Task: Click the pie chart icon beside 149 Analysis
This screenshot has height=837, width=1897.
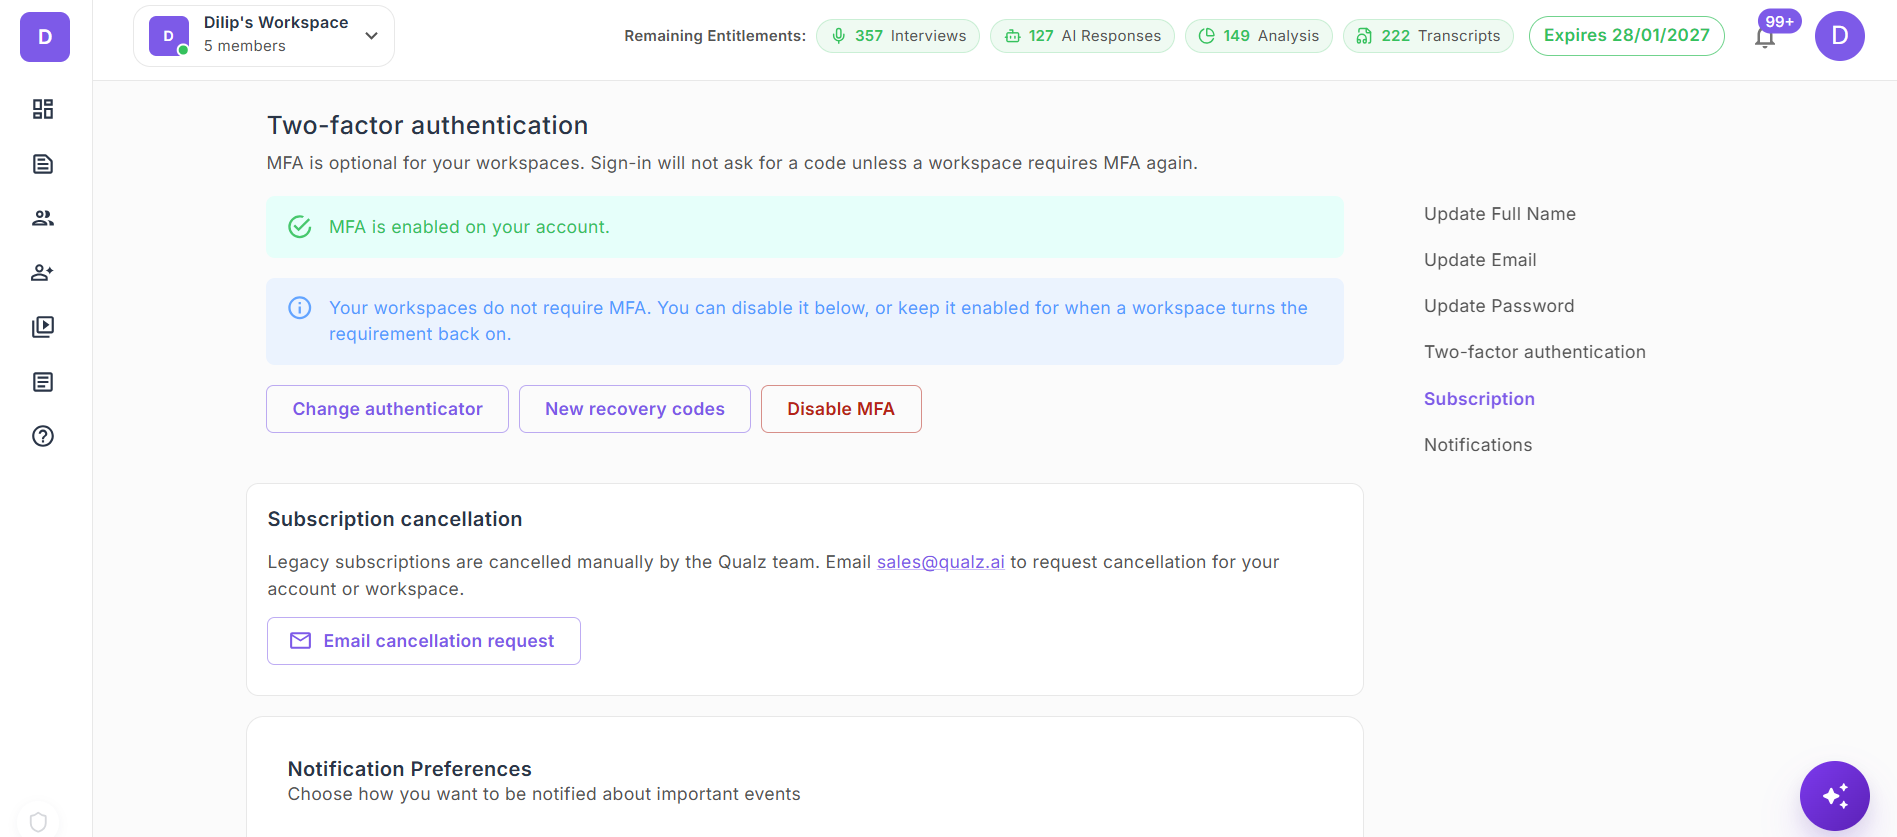Action: [1207, 36]
